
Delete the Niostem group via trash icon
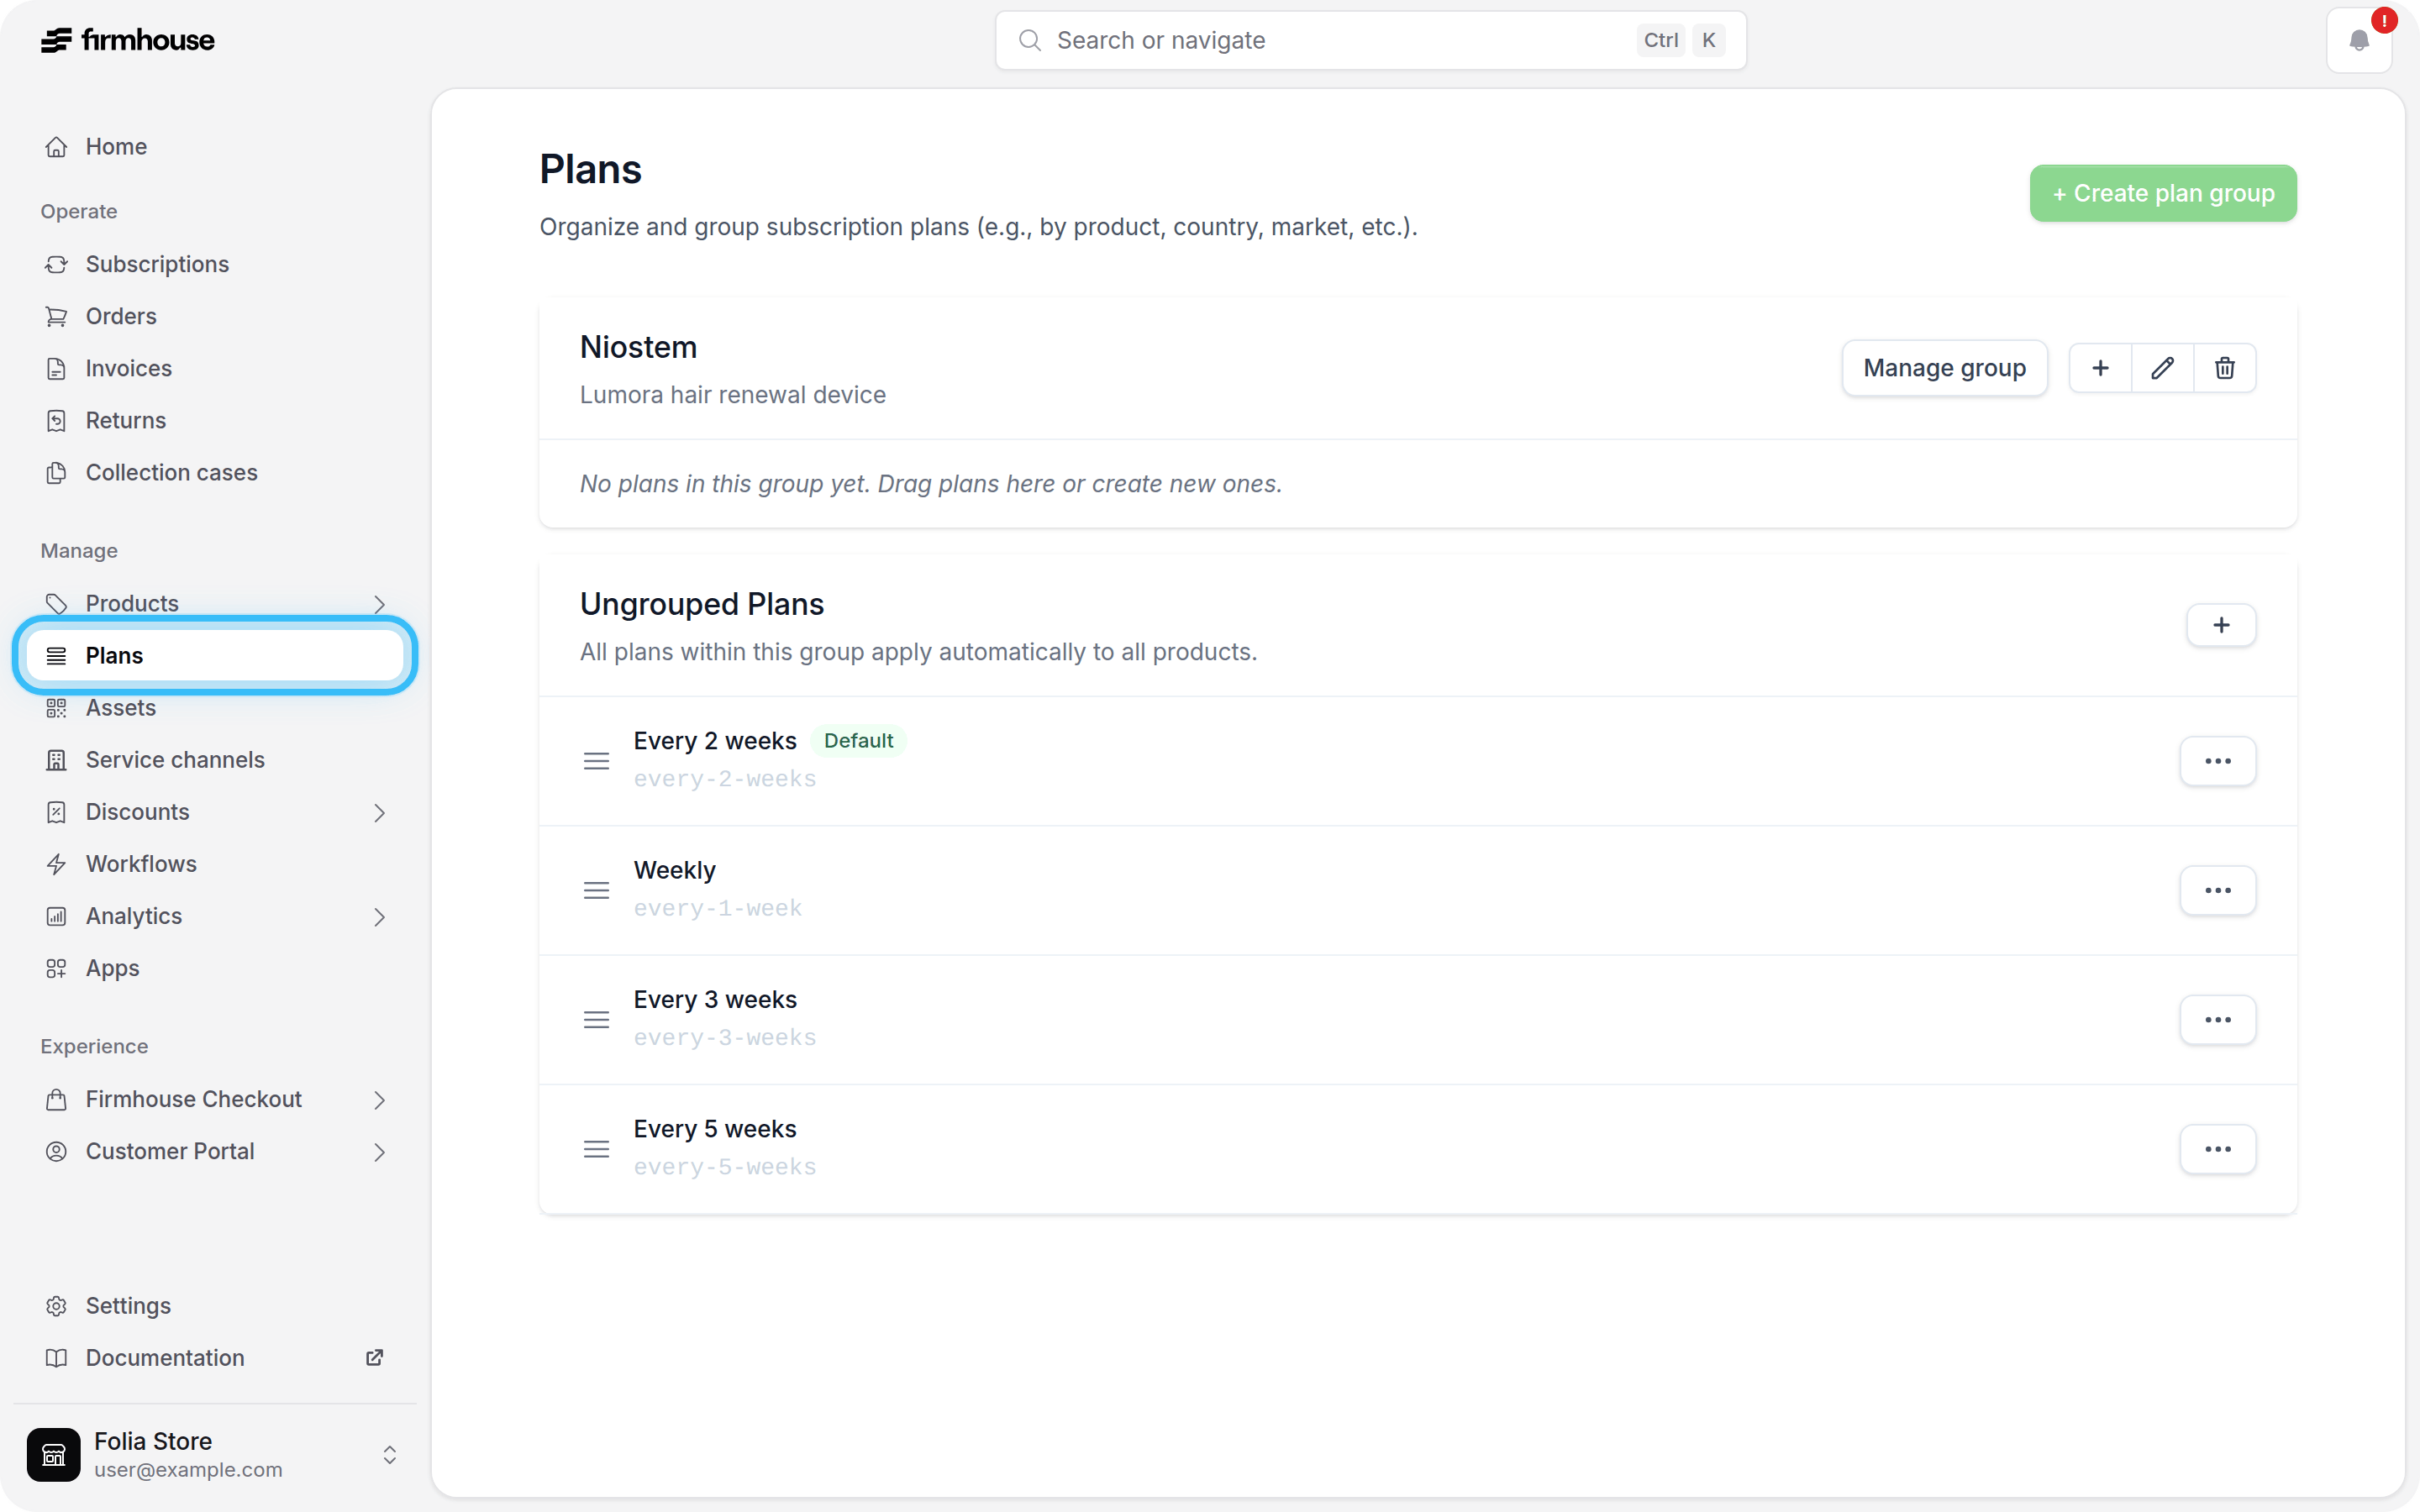[2224, 368]
